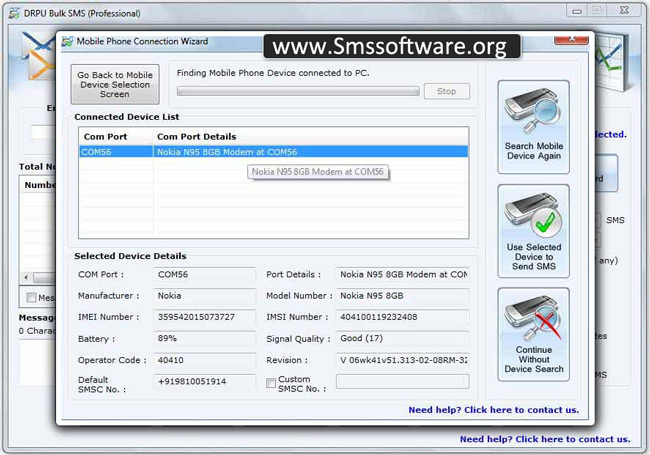The width and height of the screenshot is (650, 455).
Task: Click Port Details field in device details
Action: pyautogui.click(x=402, y=274)
